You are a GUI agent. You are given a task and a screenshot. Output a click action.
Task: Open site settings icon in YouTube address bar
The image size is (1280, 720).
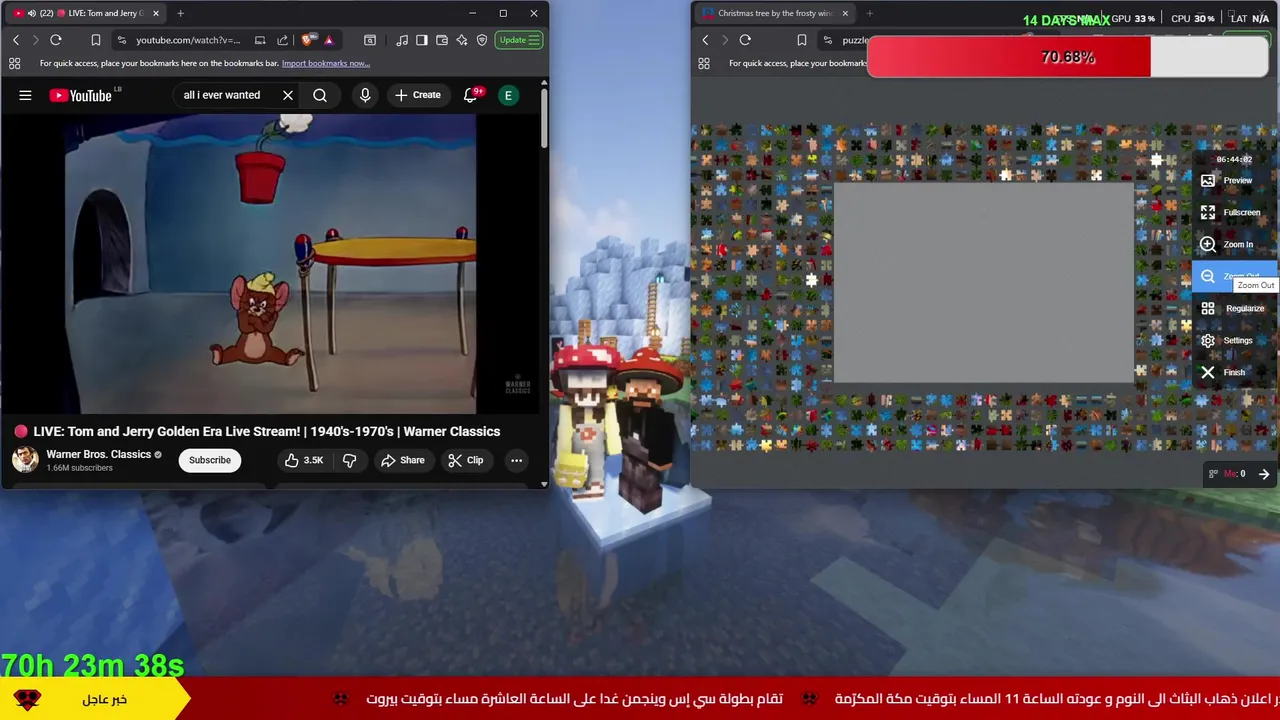coord(122,40)
